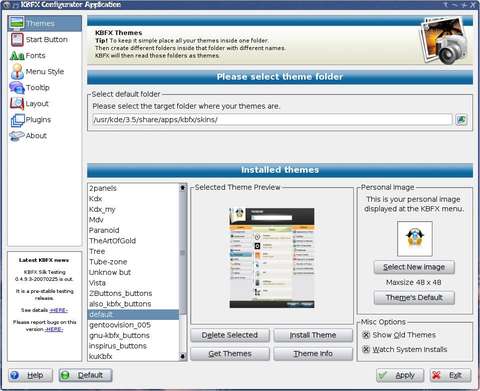
Task: Select the TheArtOfGold theme
Action: point(133,241)
